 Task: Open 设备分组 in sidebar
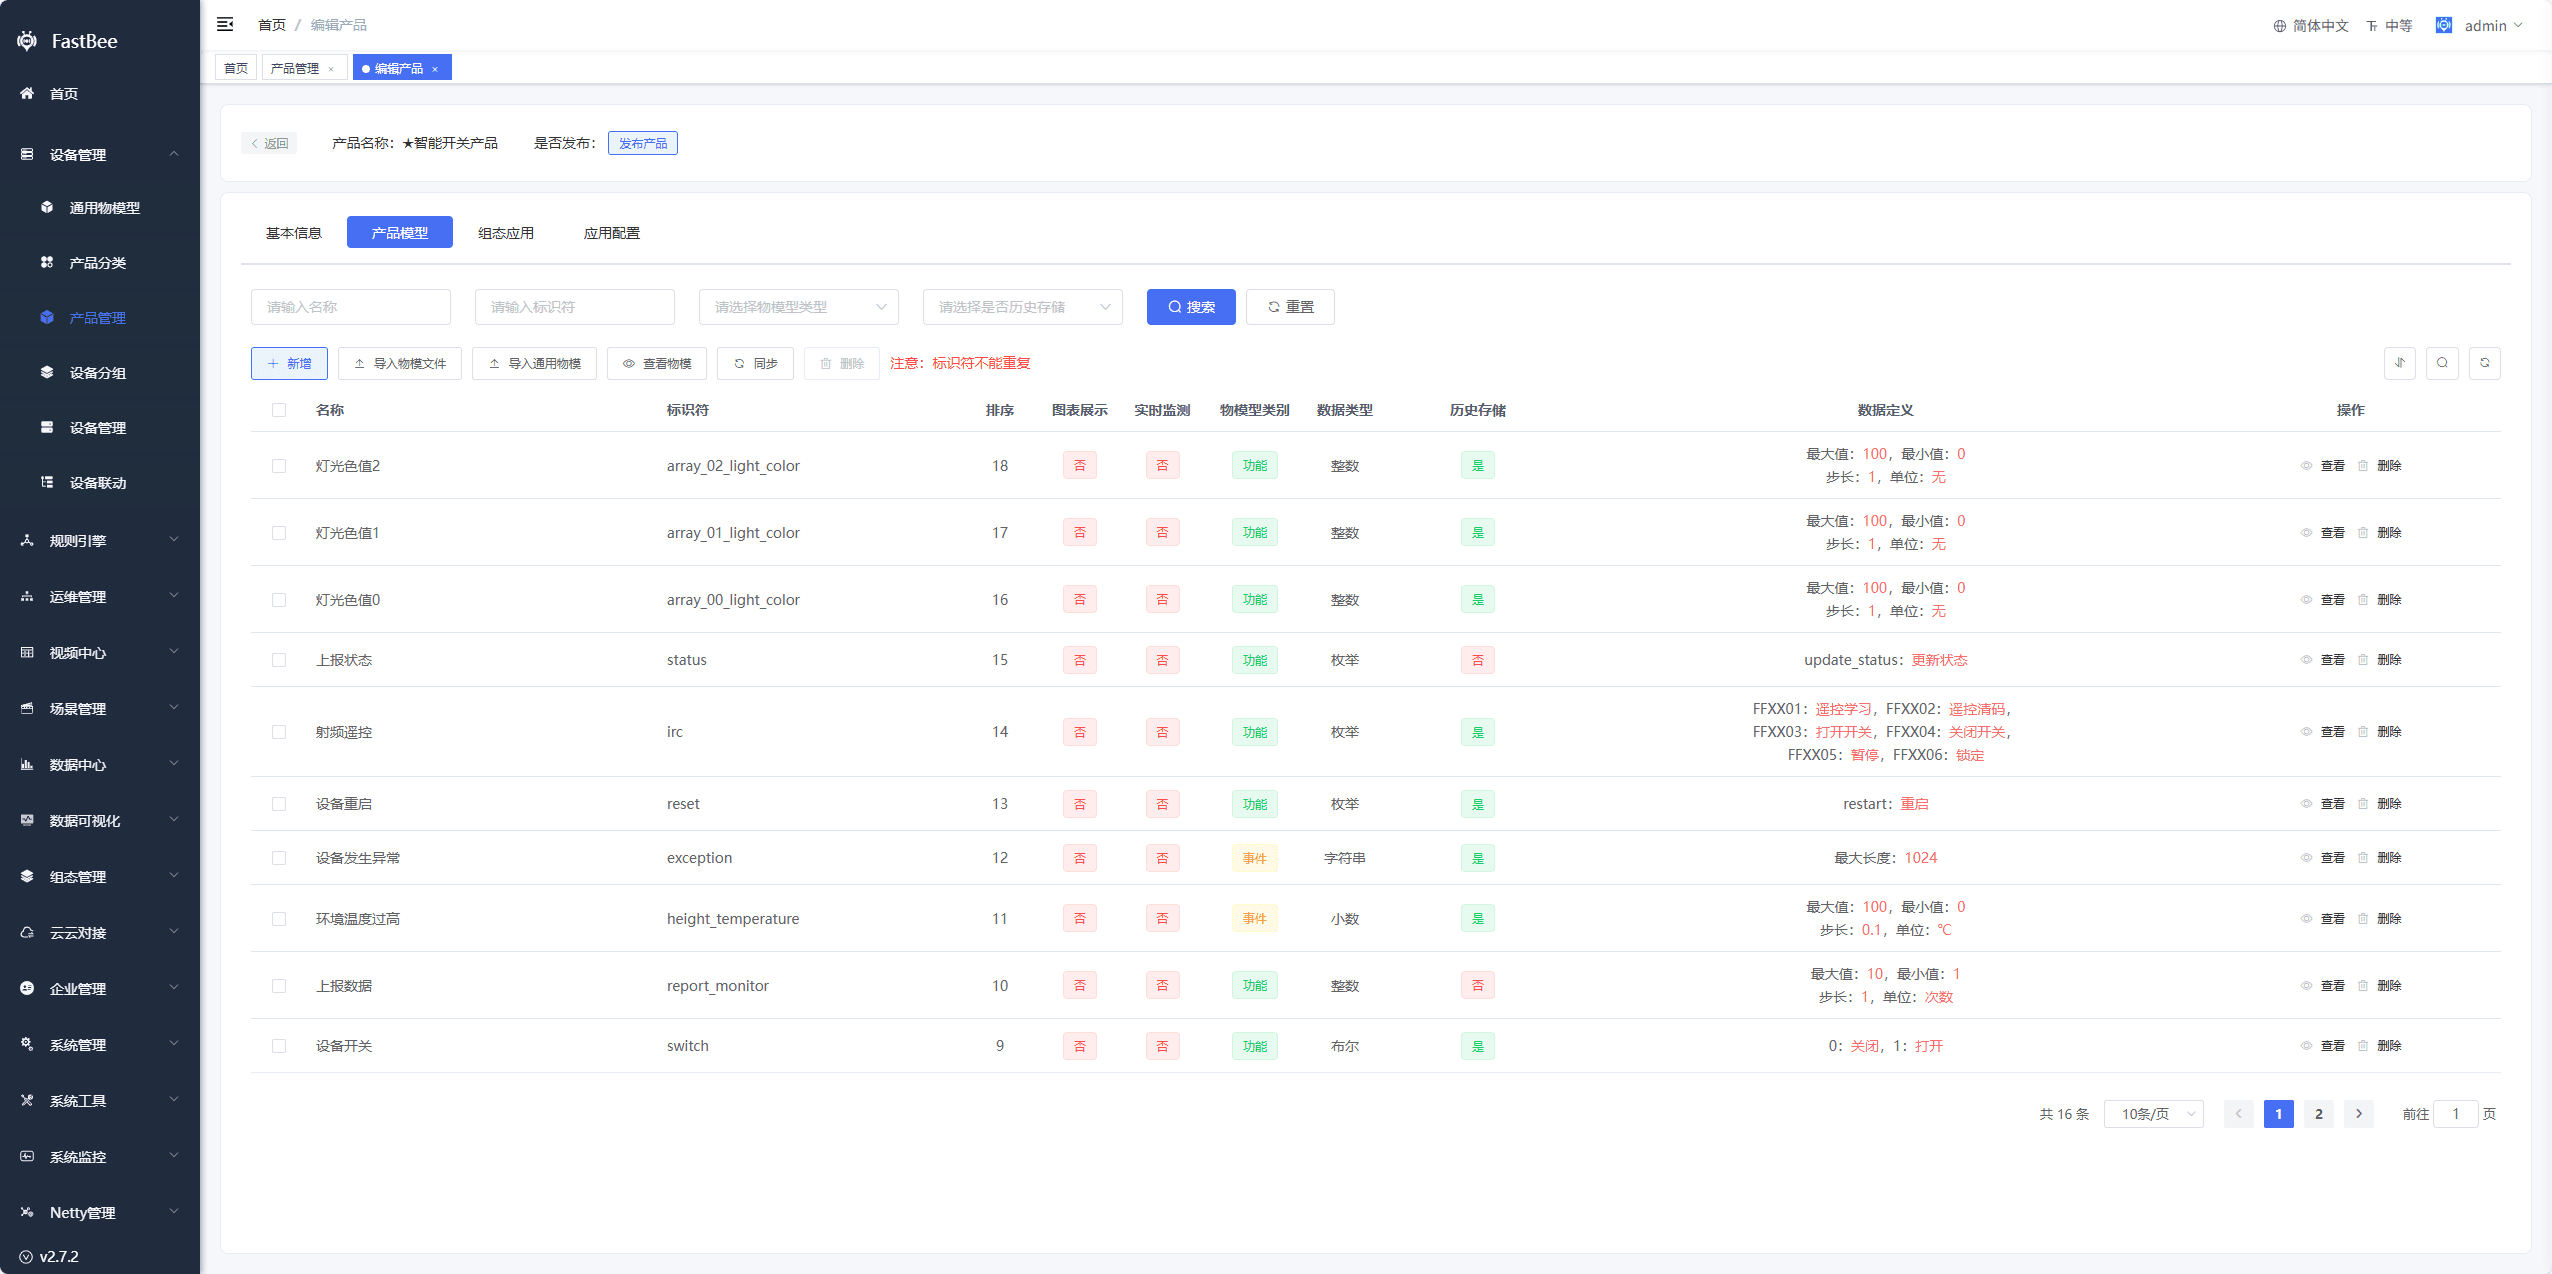[x=100, y=372]
